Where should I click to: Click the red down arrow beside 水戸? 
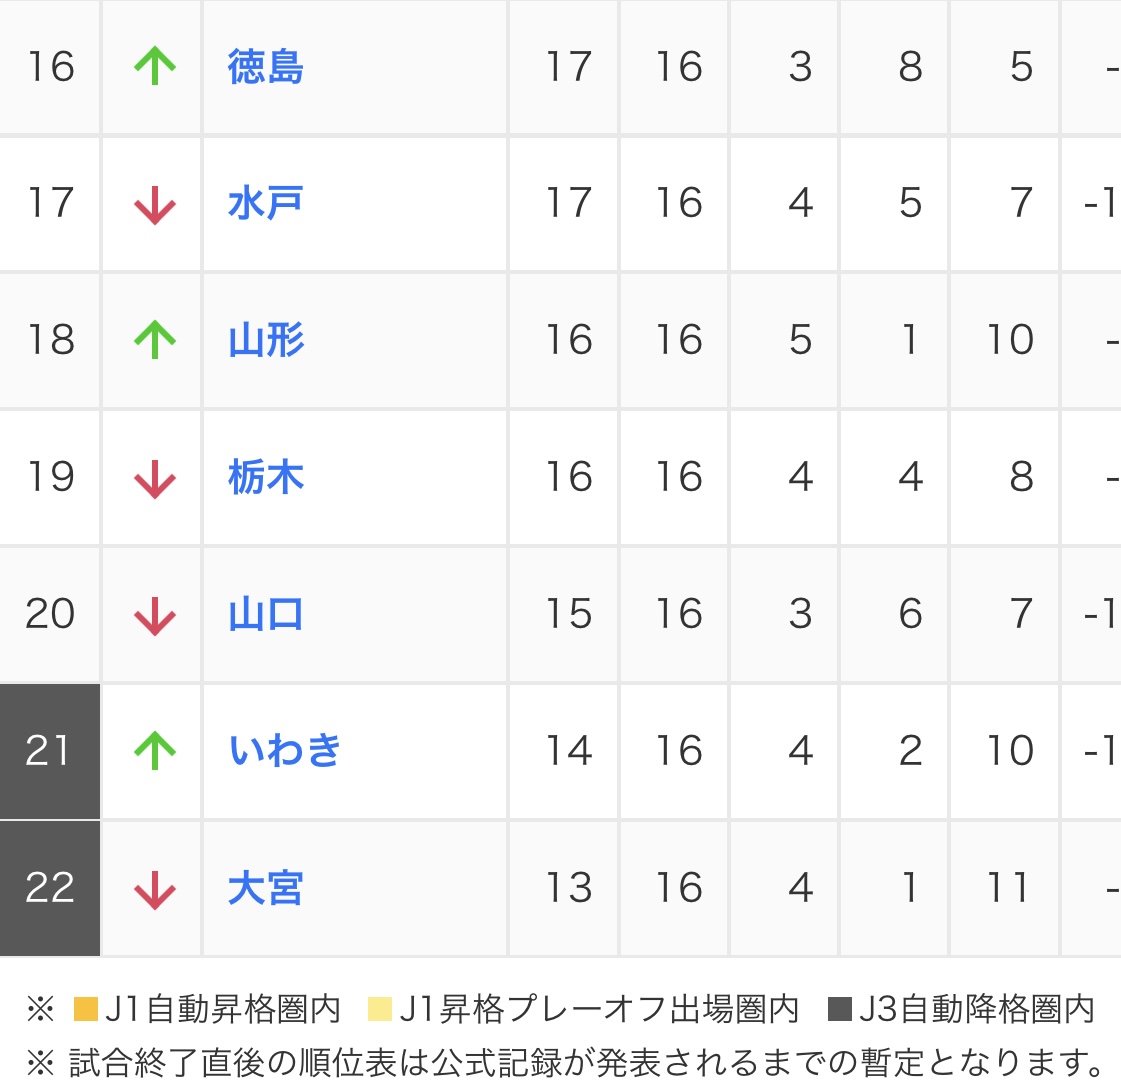pos(155,204)
